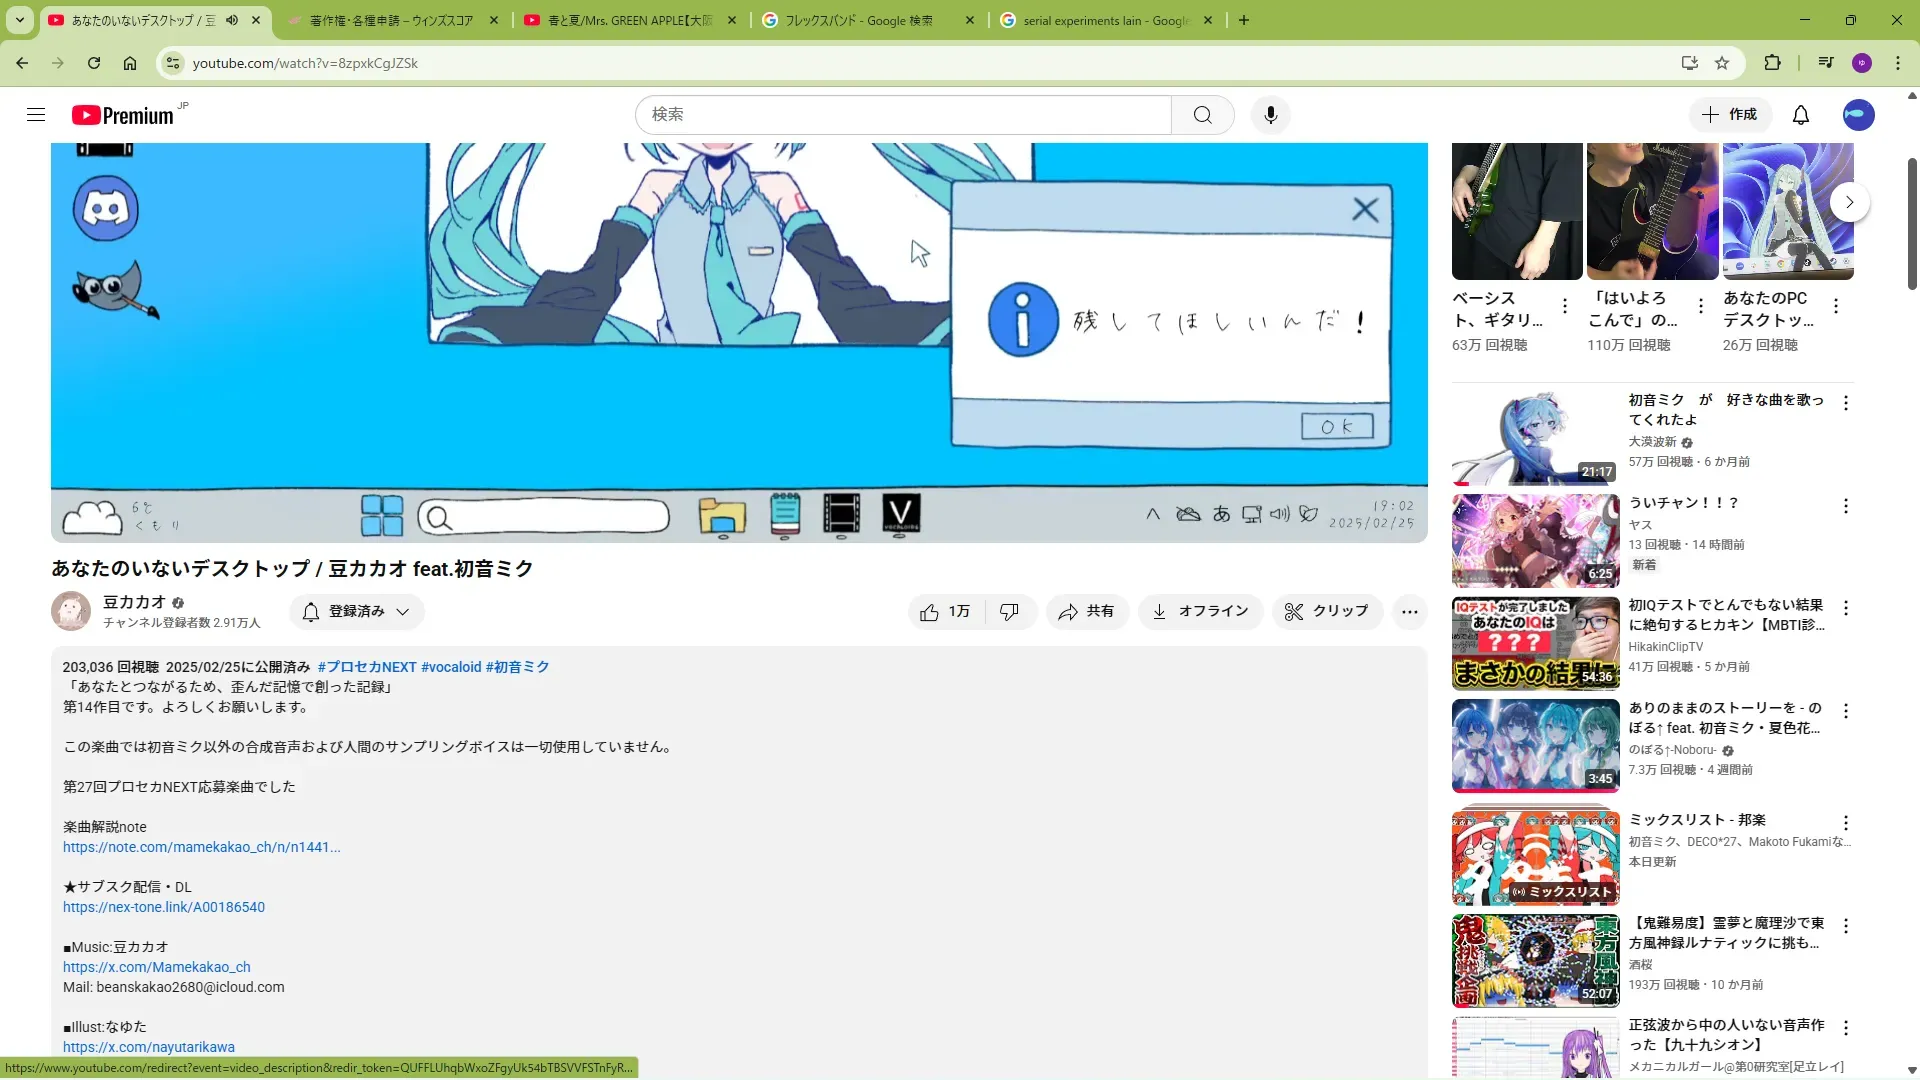Mute the tab using the speaker icon
Viewport: 1920px width, 1080px height.
[232, 20]
